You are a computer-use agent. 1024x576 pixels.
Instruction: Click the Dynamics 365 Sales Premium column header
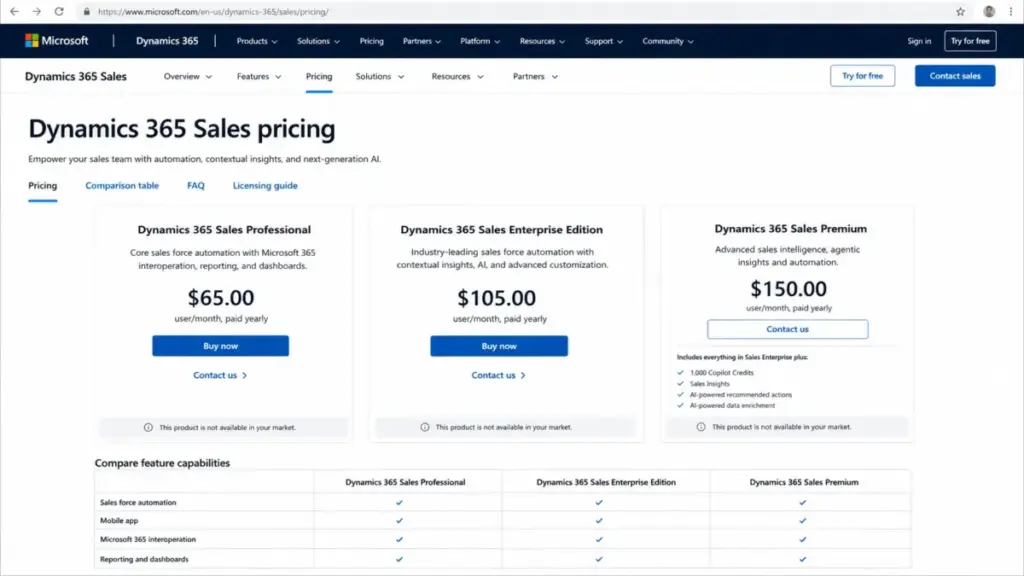(804, 482)
